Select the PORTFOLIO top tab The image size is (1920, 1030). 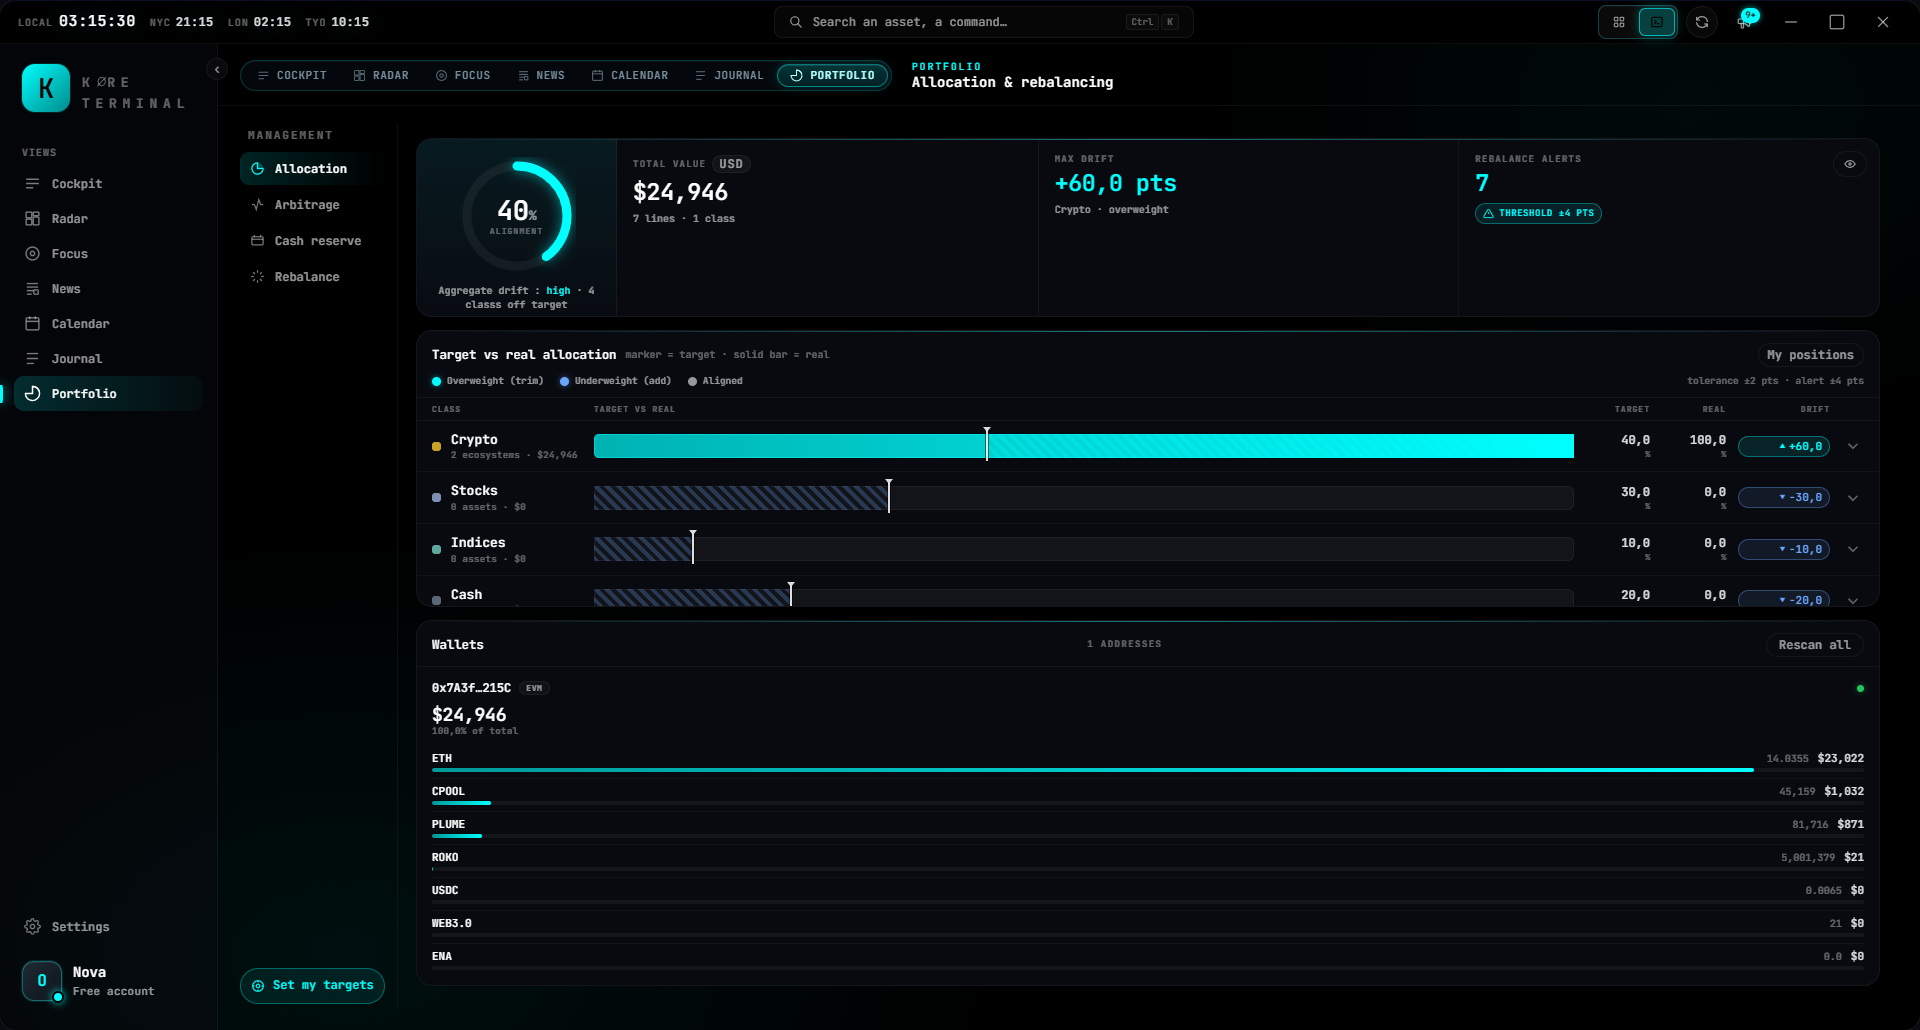(833, 75)
